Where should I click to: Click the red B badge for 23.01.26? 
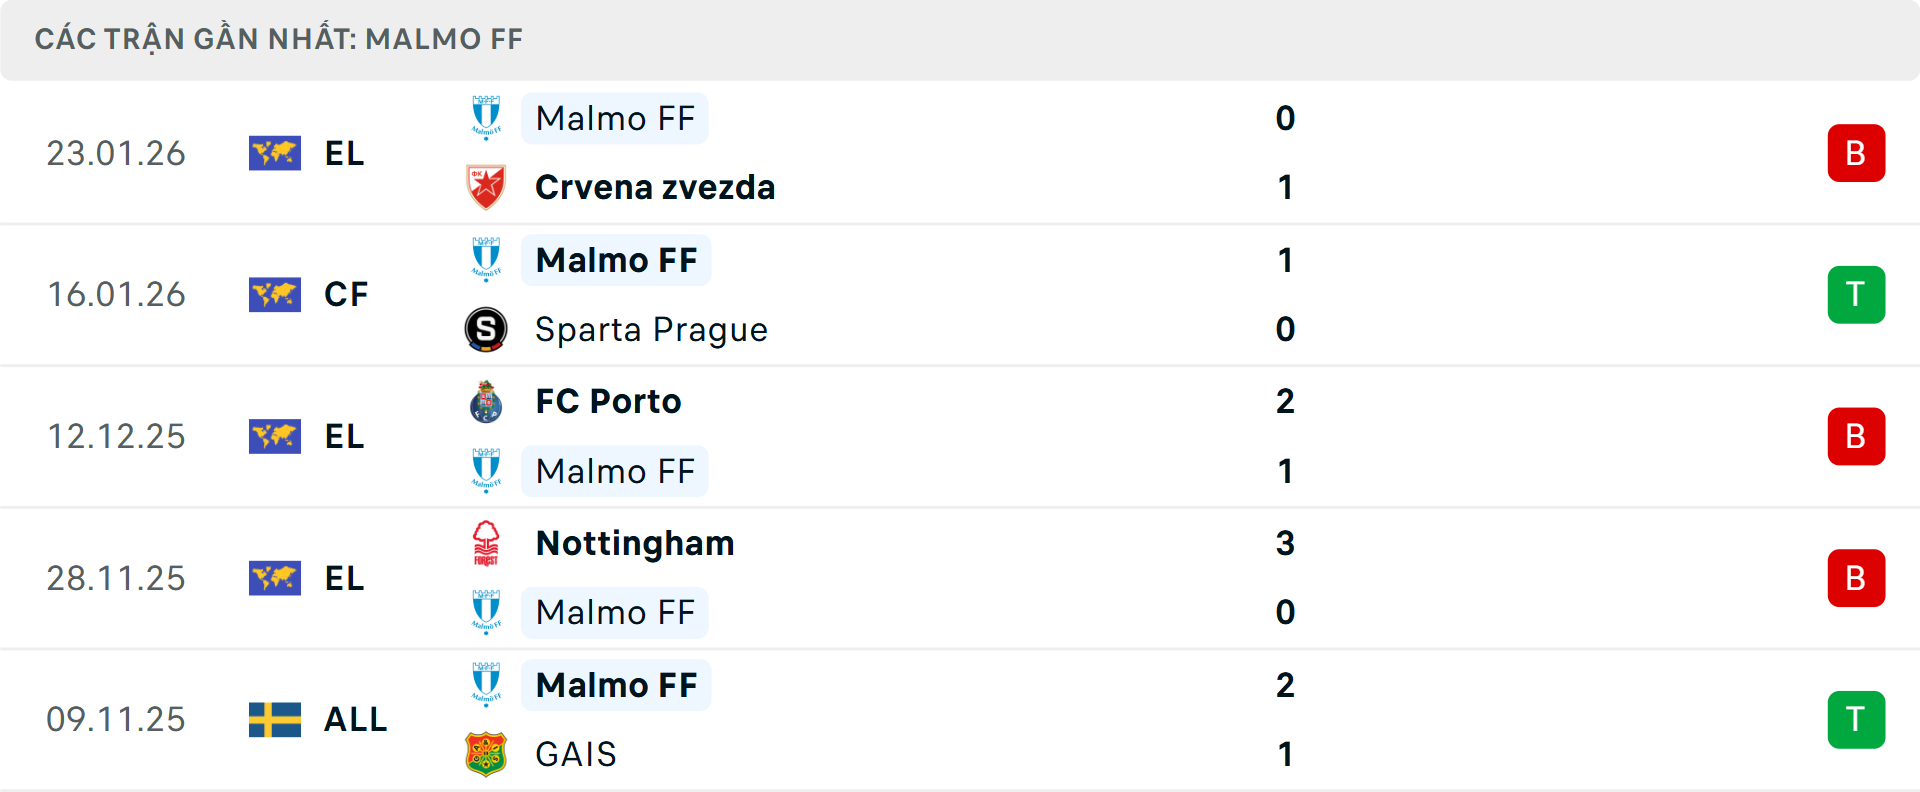click(x=1856, y=153)
